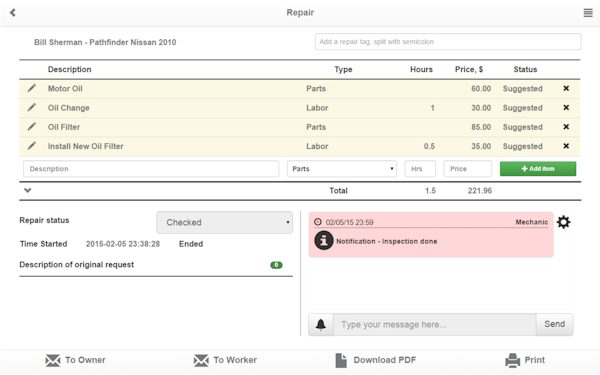Click Notification - Inspection done message
Image resolution: width=600 pixels, height=375 pixels.
tap(386, 241)
